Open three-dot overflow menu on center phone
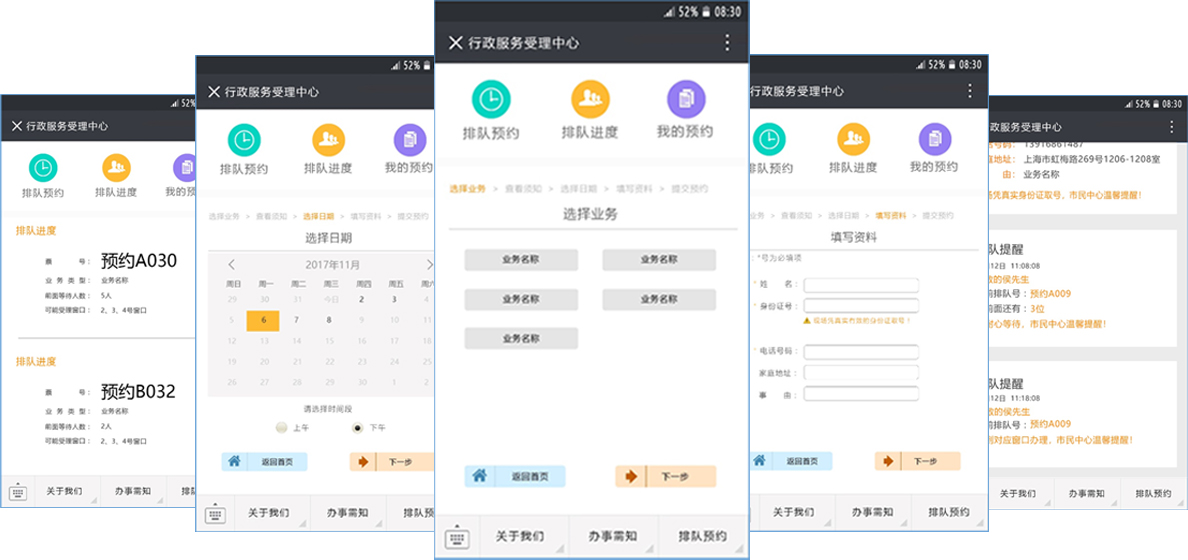 coord(727,42)
